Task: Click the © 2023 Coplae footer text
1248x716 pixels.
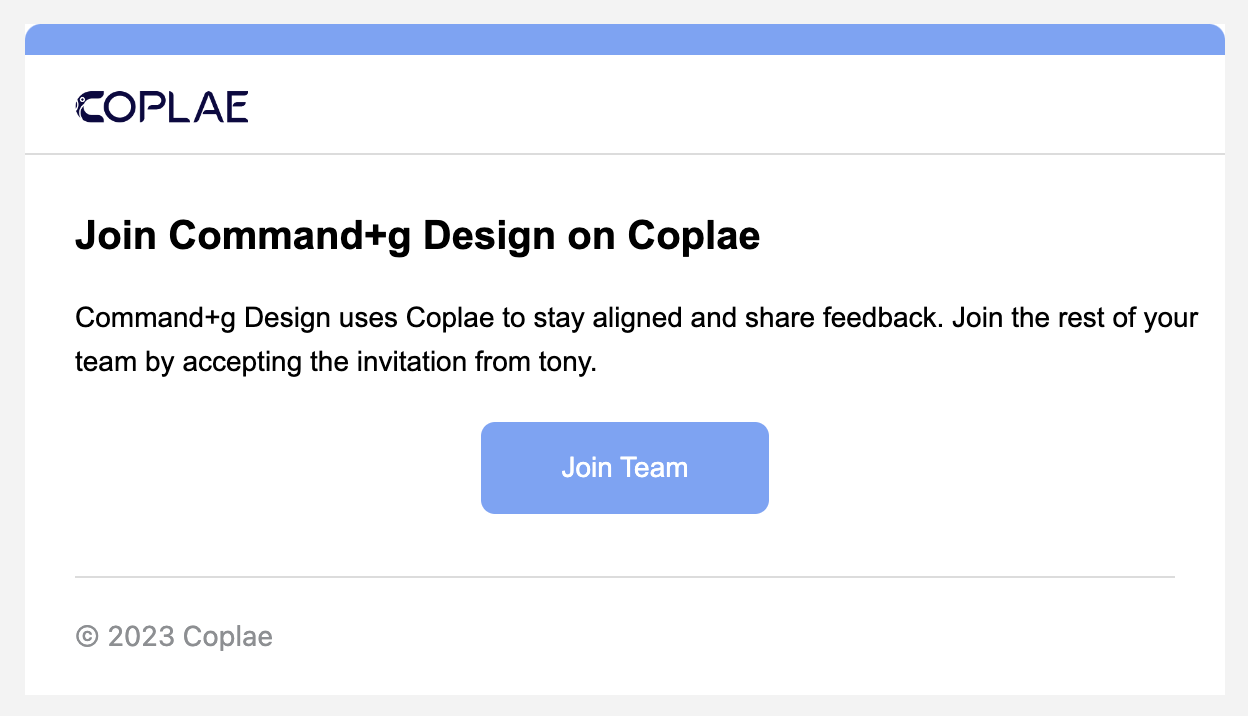Action: [174, 636]
